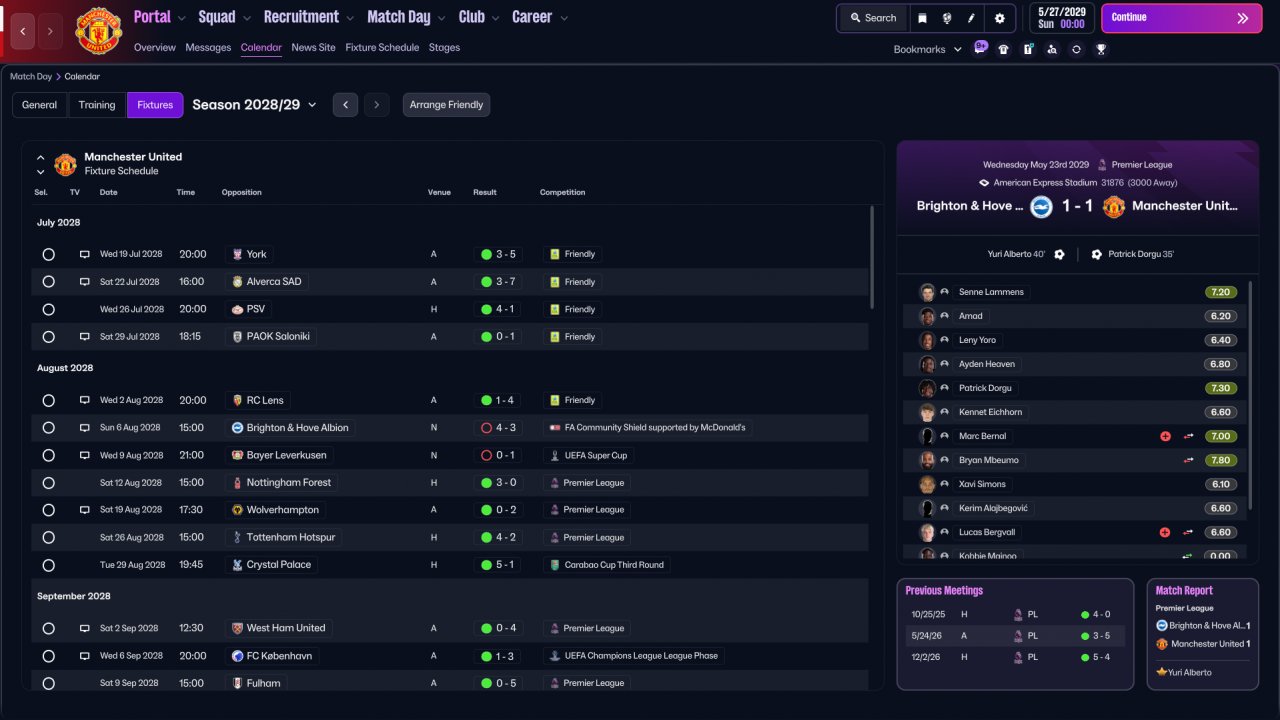
Task: Open the Match Day dropdown menu
Action: tap(407, 17)
